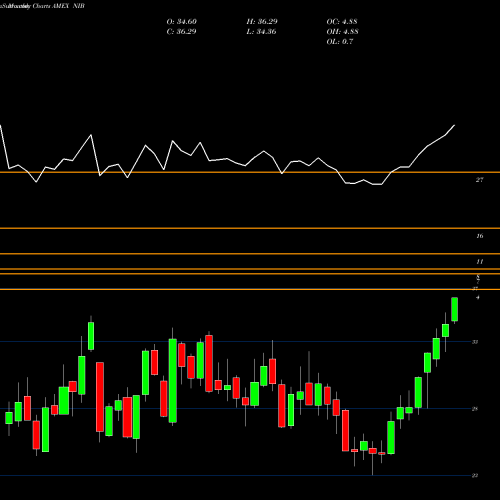Click the "OL: 0.7" readout
Viewport: 500px width, 500px height.
coord(340,42)
